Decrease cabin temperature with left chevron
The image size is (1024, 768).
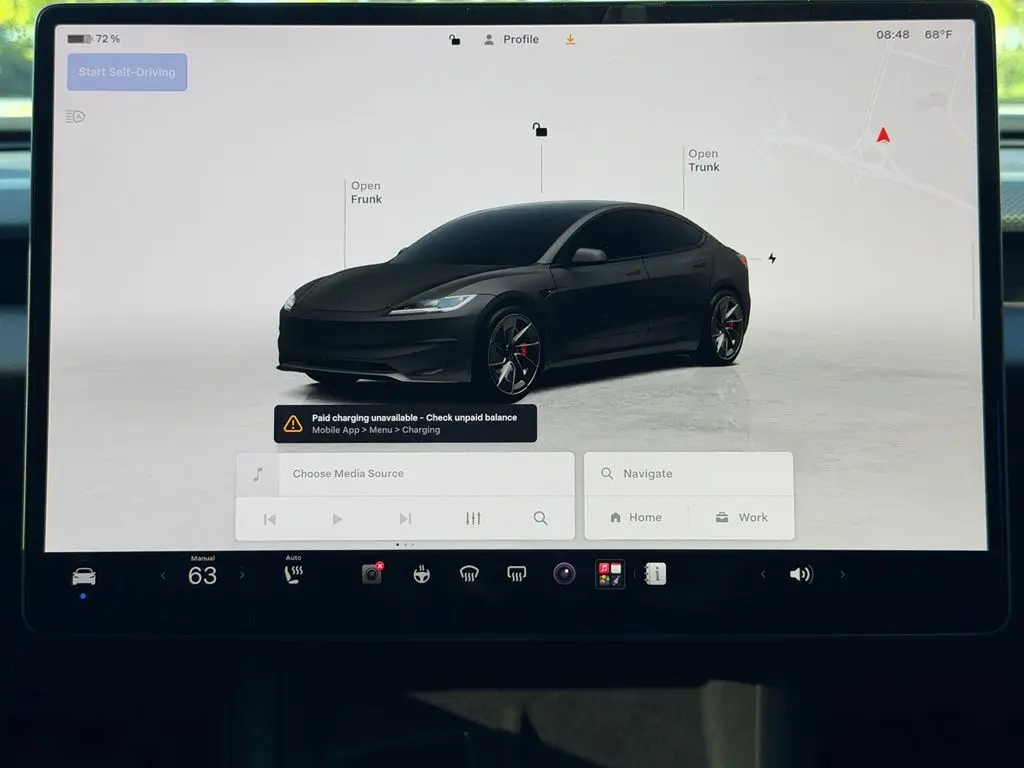click(x=163, y=575)
